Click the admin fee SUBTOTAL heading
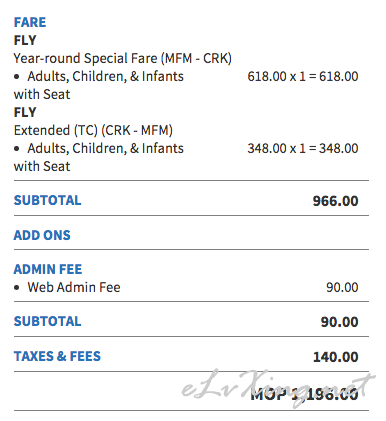This screenshot has height=421, width=386. [x=47, y=321]
